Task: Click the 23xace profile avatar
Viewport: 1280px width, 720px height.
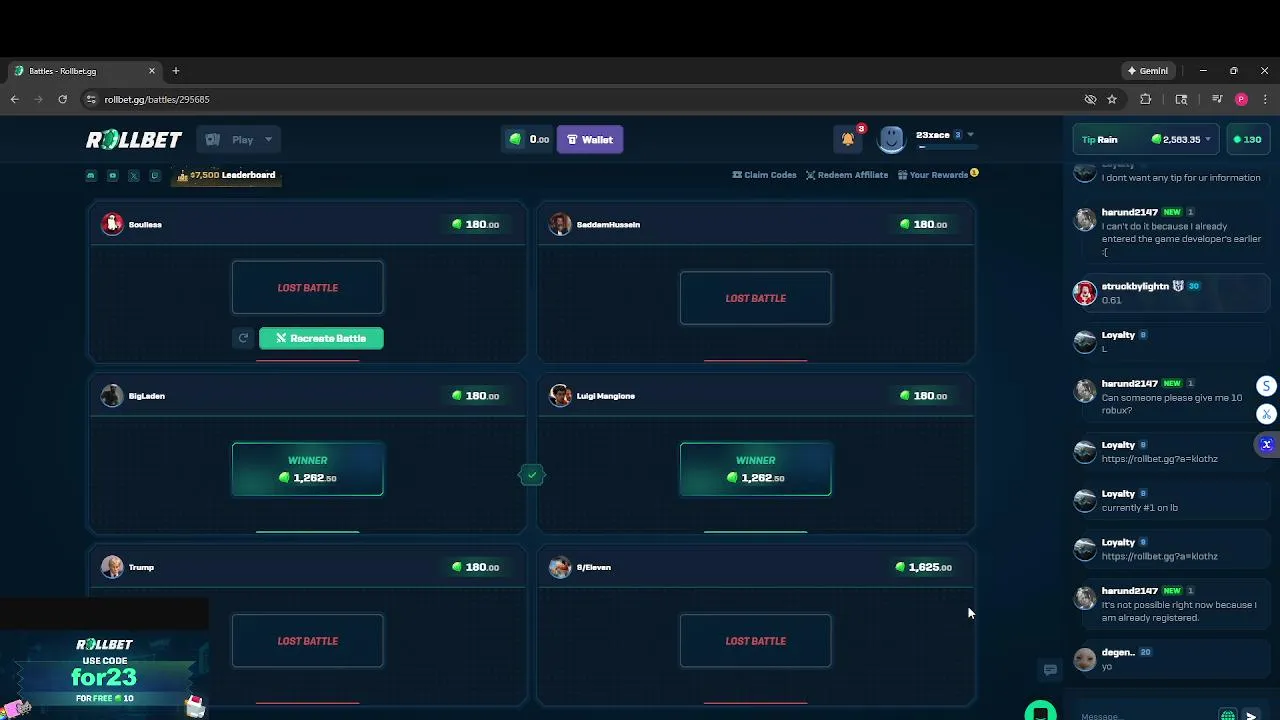Action: [x=891, y=139]
